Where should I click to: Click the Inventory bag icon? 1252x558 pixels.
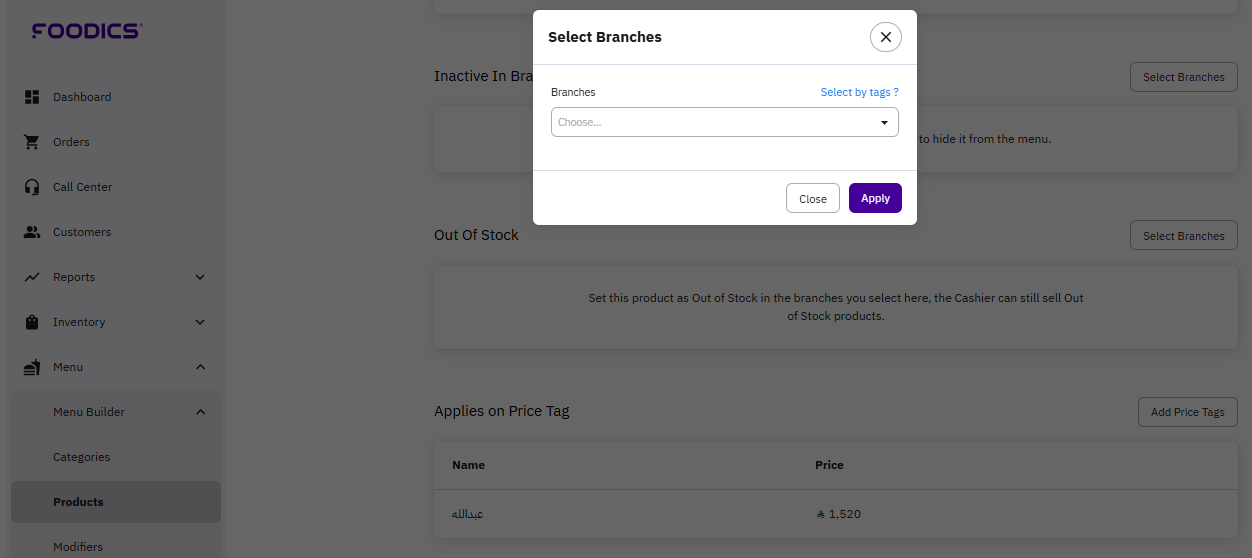[x=32, y=322]
